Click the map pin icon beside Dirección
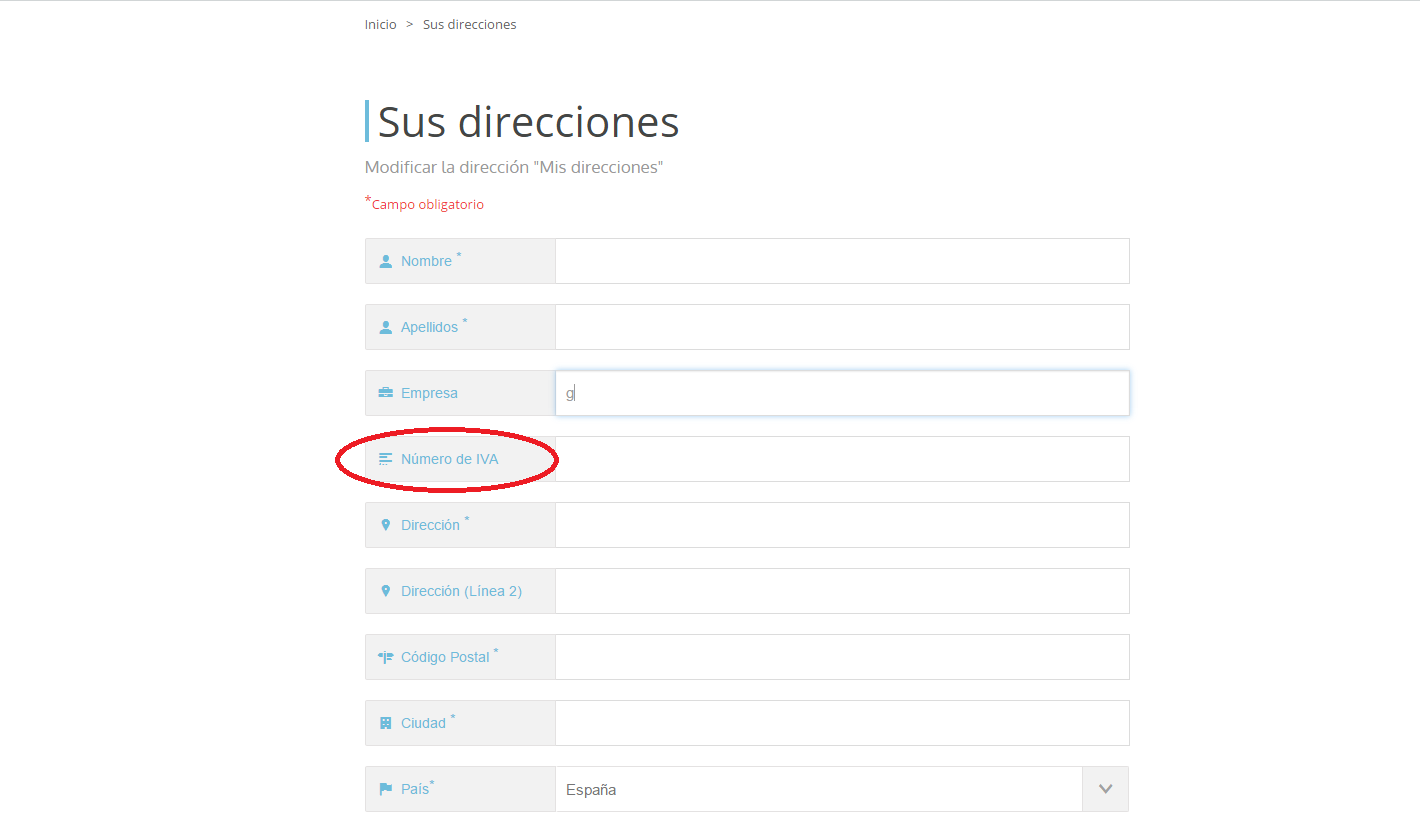This screenshot has width=1420, height=830. pos(386,525)
